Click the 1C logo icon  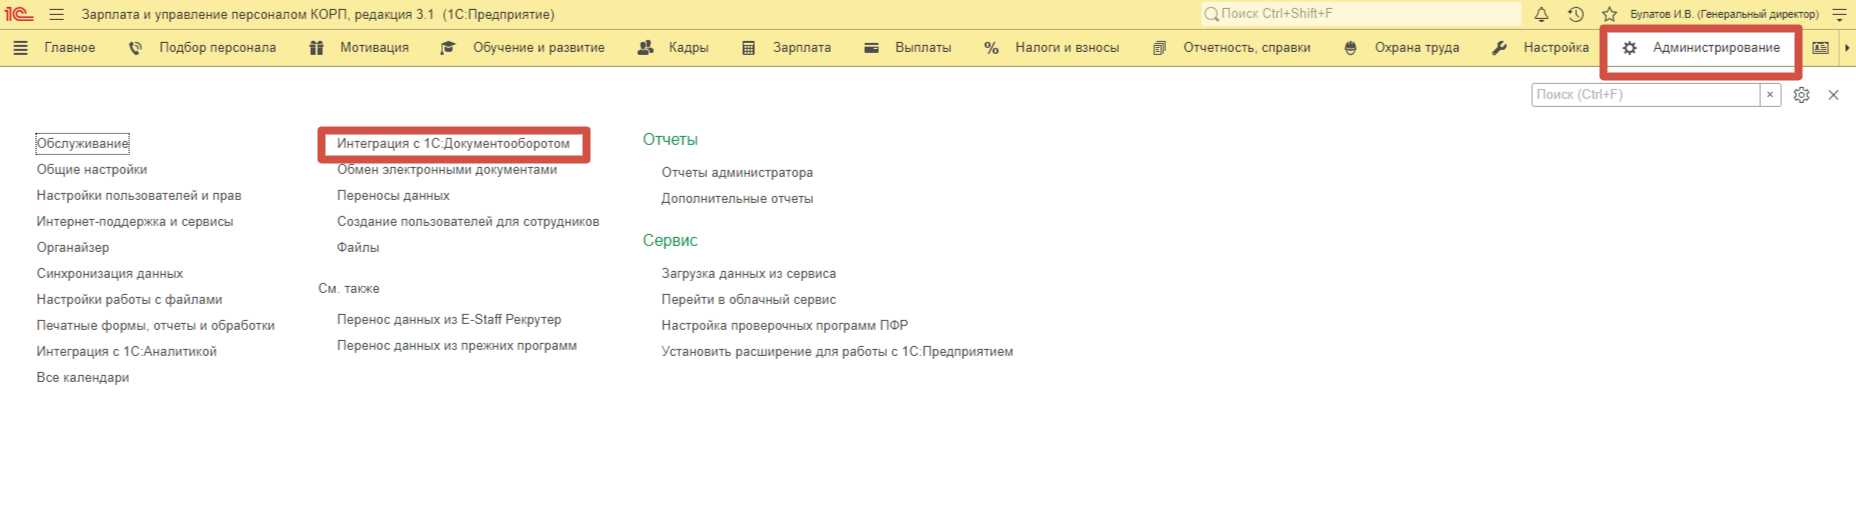coord(19,14)
